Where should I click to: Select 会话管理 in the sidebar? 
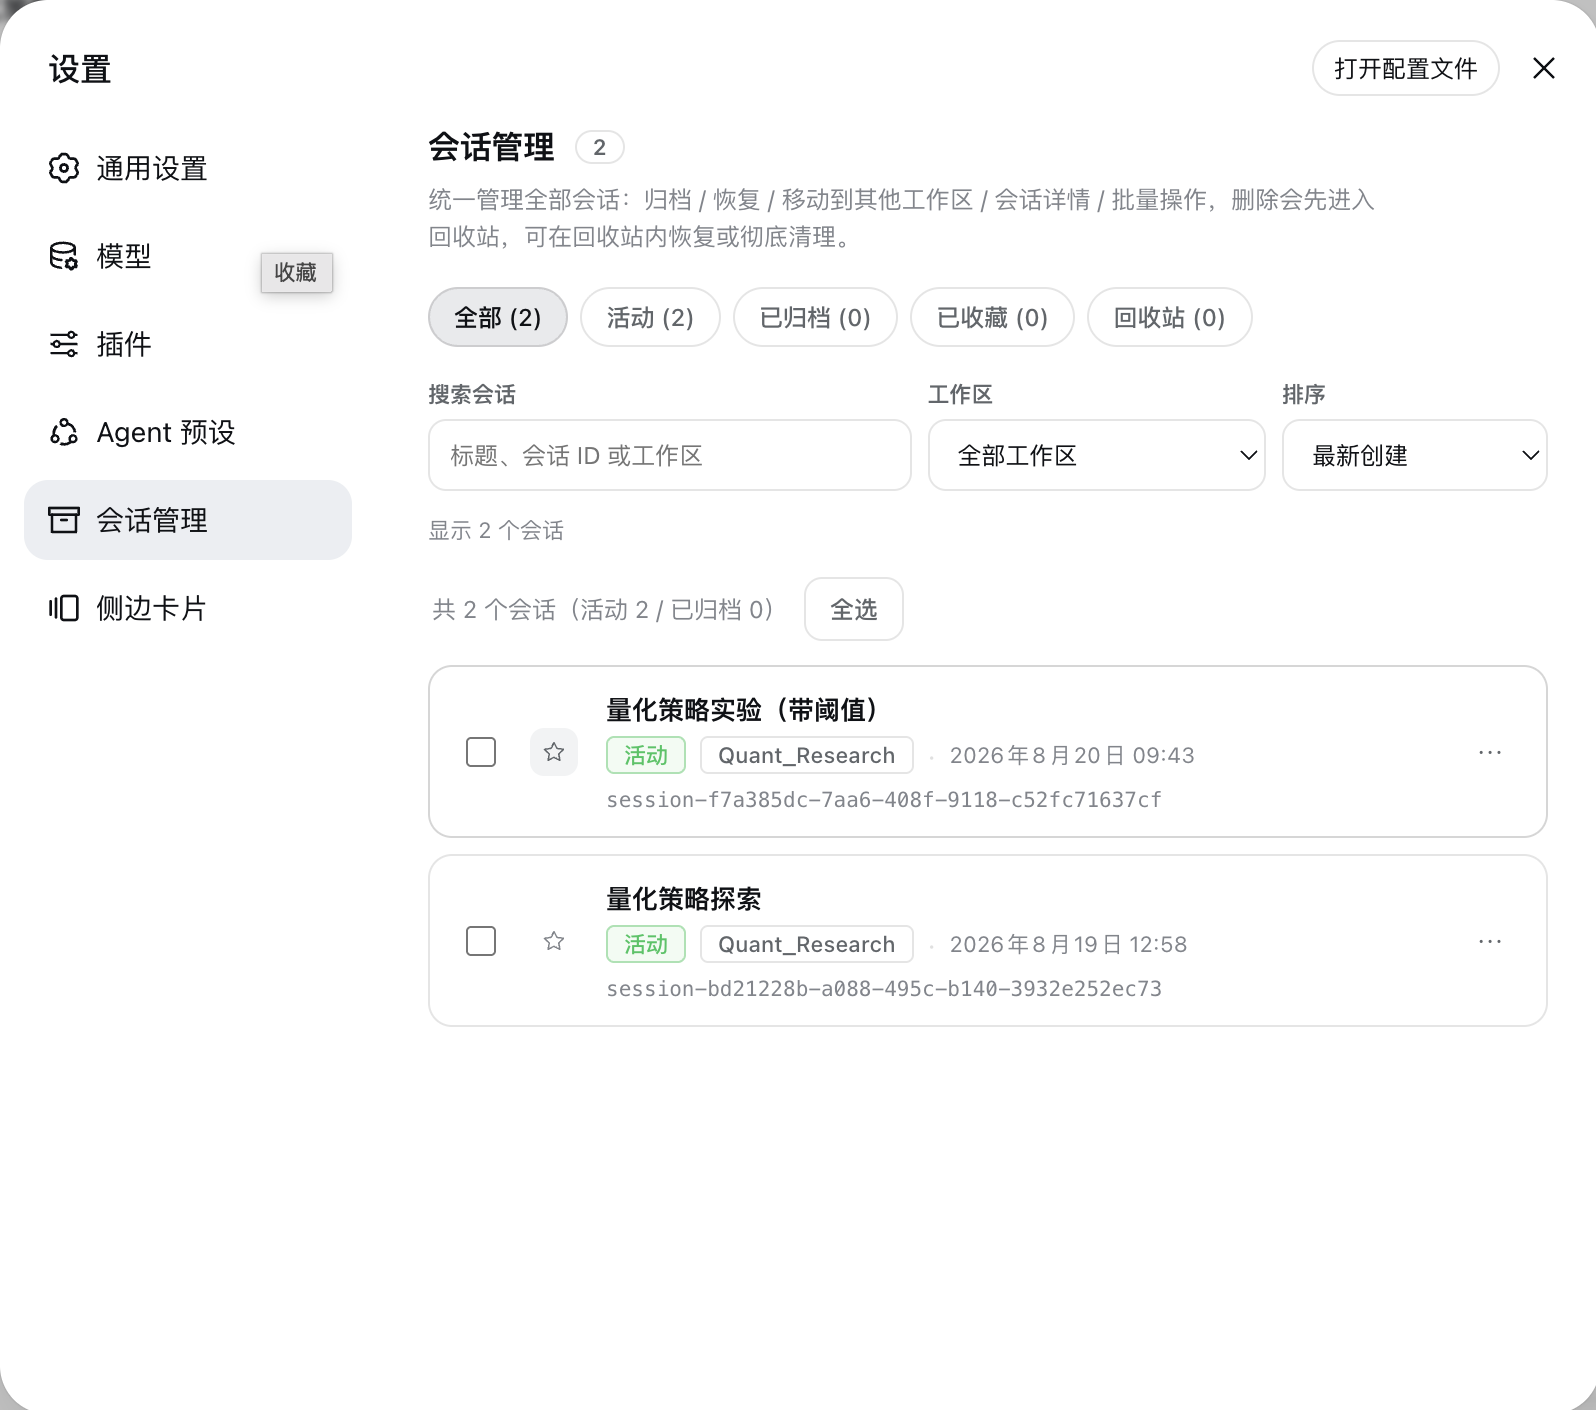188,520
